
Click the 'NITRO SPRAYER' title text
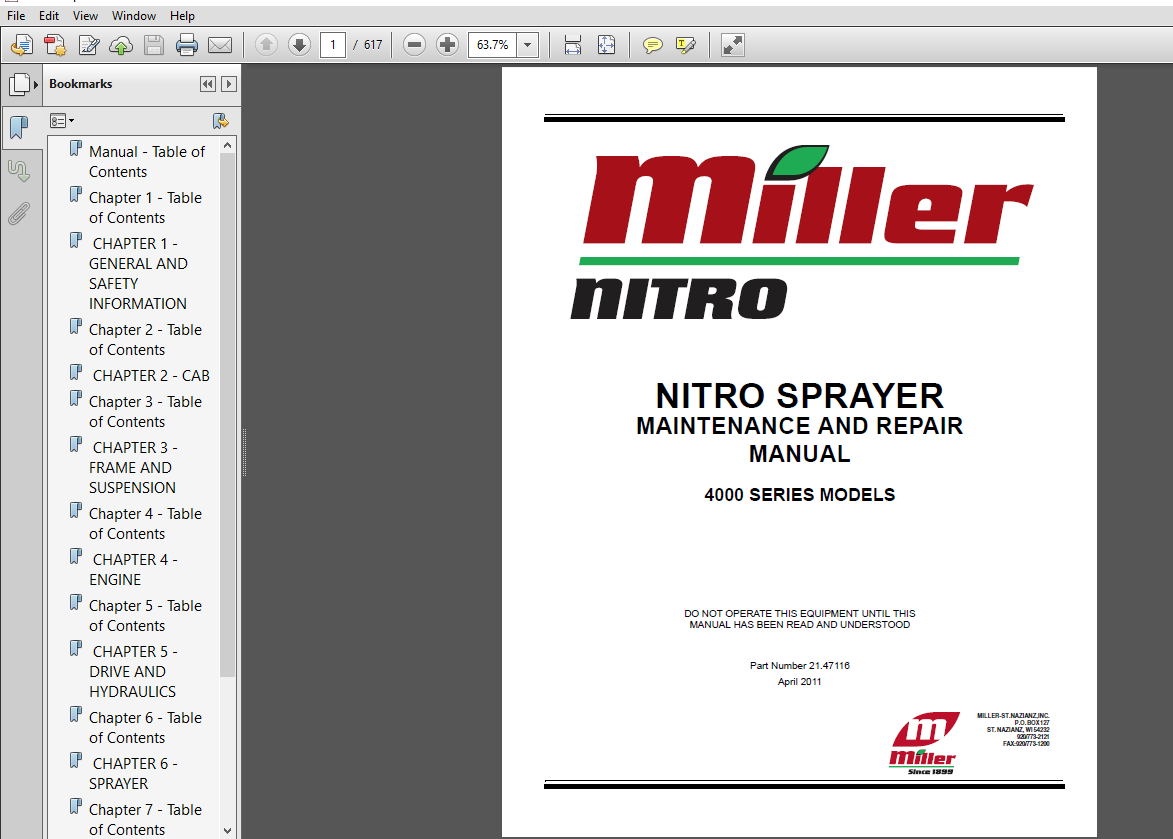(800, 396)
